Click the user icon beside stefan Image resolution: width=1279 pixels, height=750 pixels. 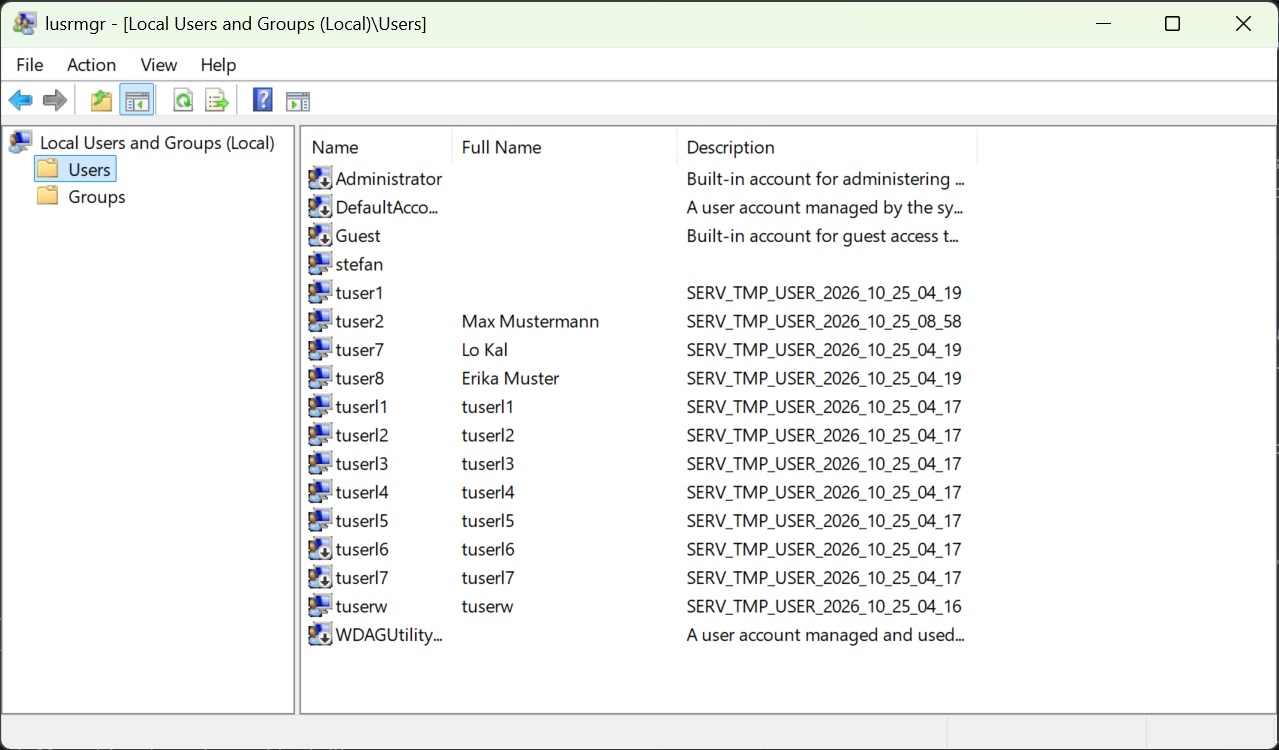point(320,264)
